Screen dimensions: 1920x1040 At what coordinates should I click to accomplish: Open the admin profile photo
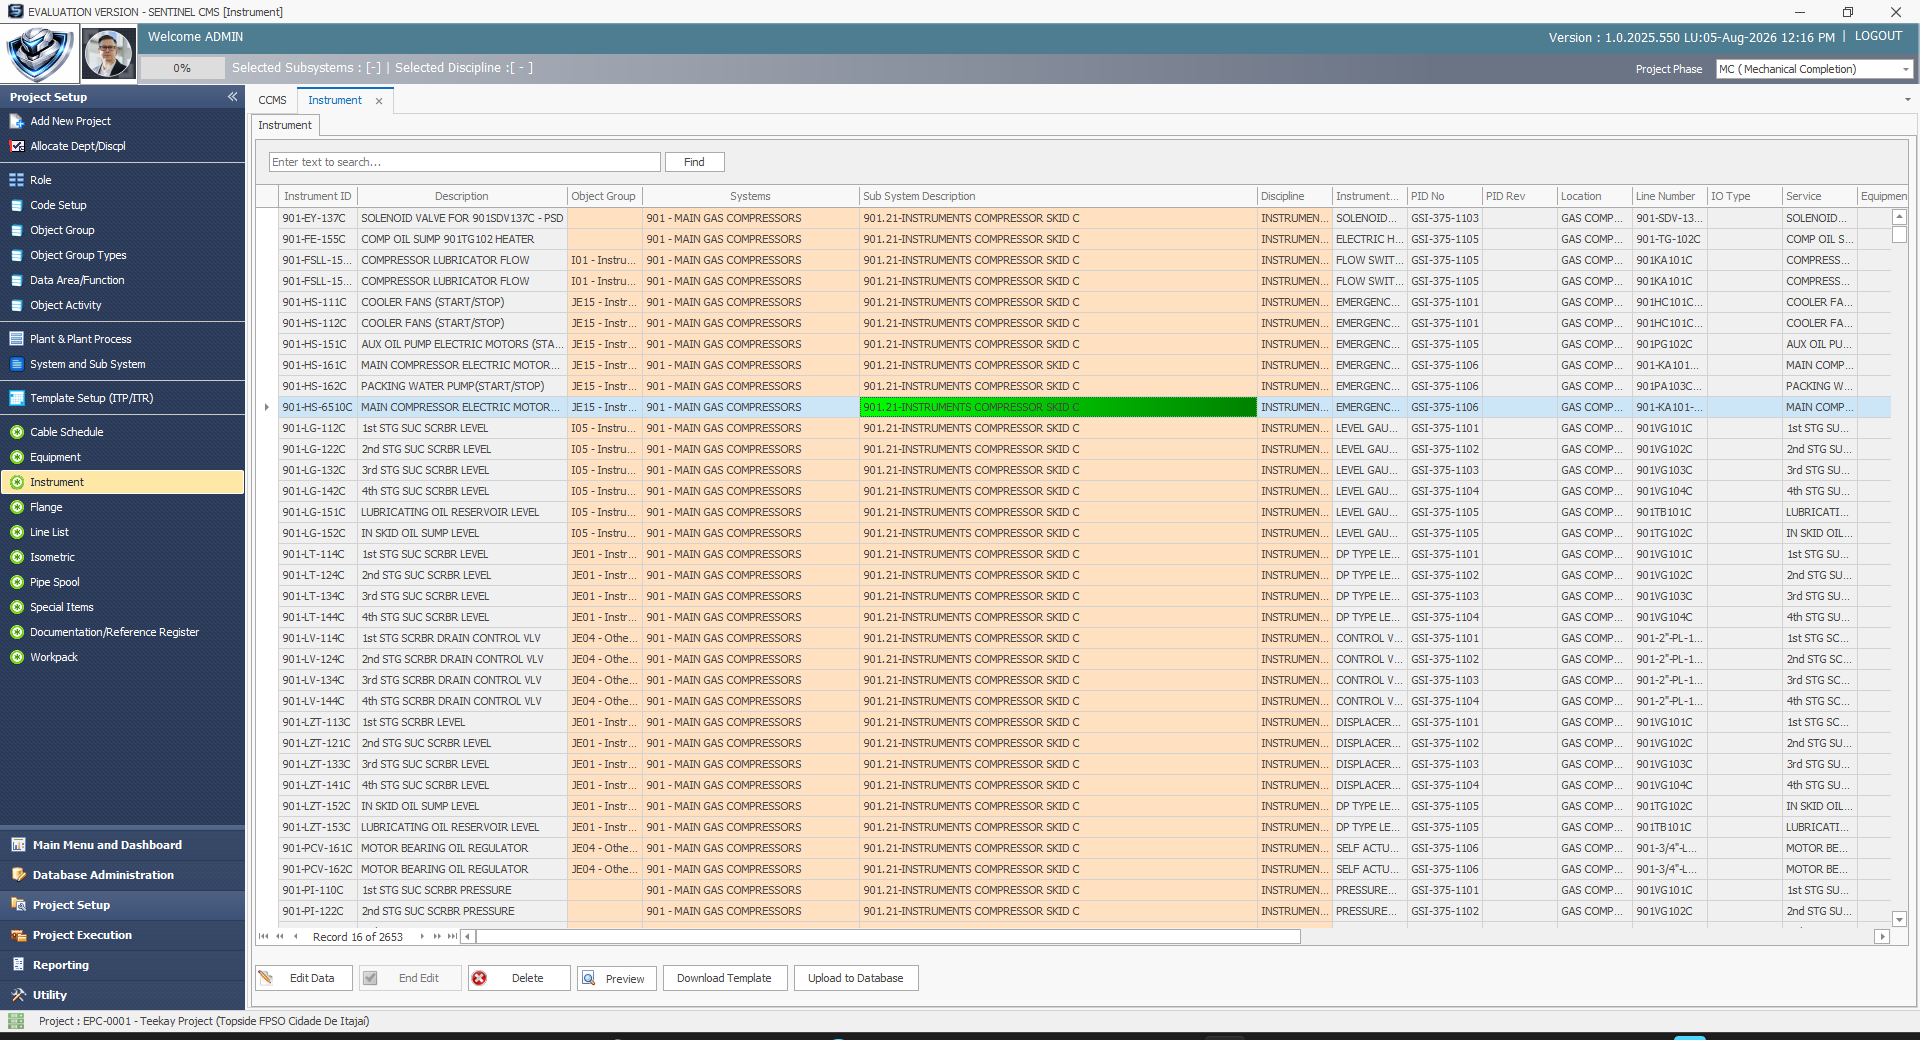(x=108, y=54)
